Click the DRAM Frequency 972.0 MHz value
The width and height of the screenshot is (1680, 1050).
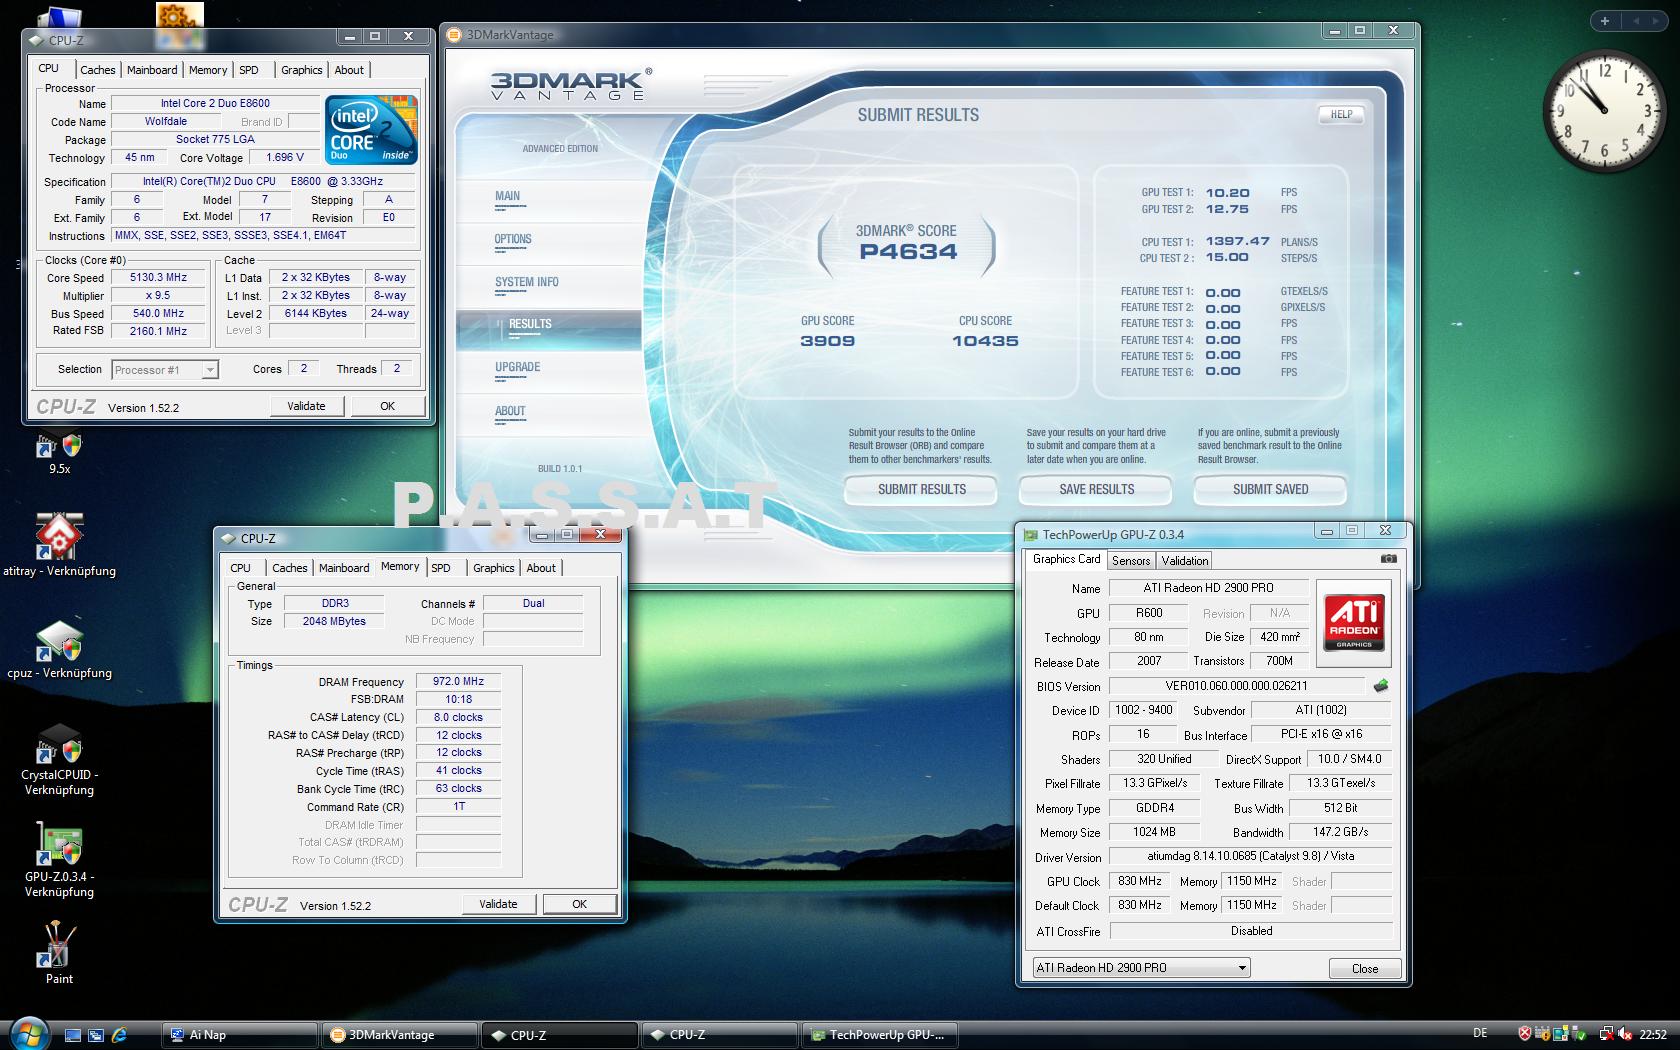pos(458,682)
